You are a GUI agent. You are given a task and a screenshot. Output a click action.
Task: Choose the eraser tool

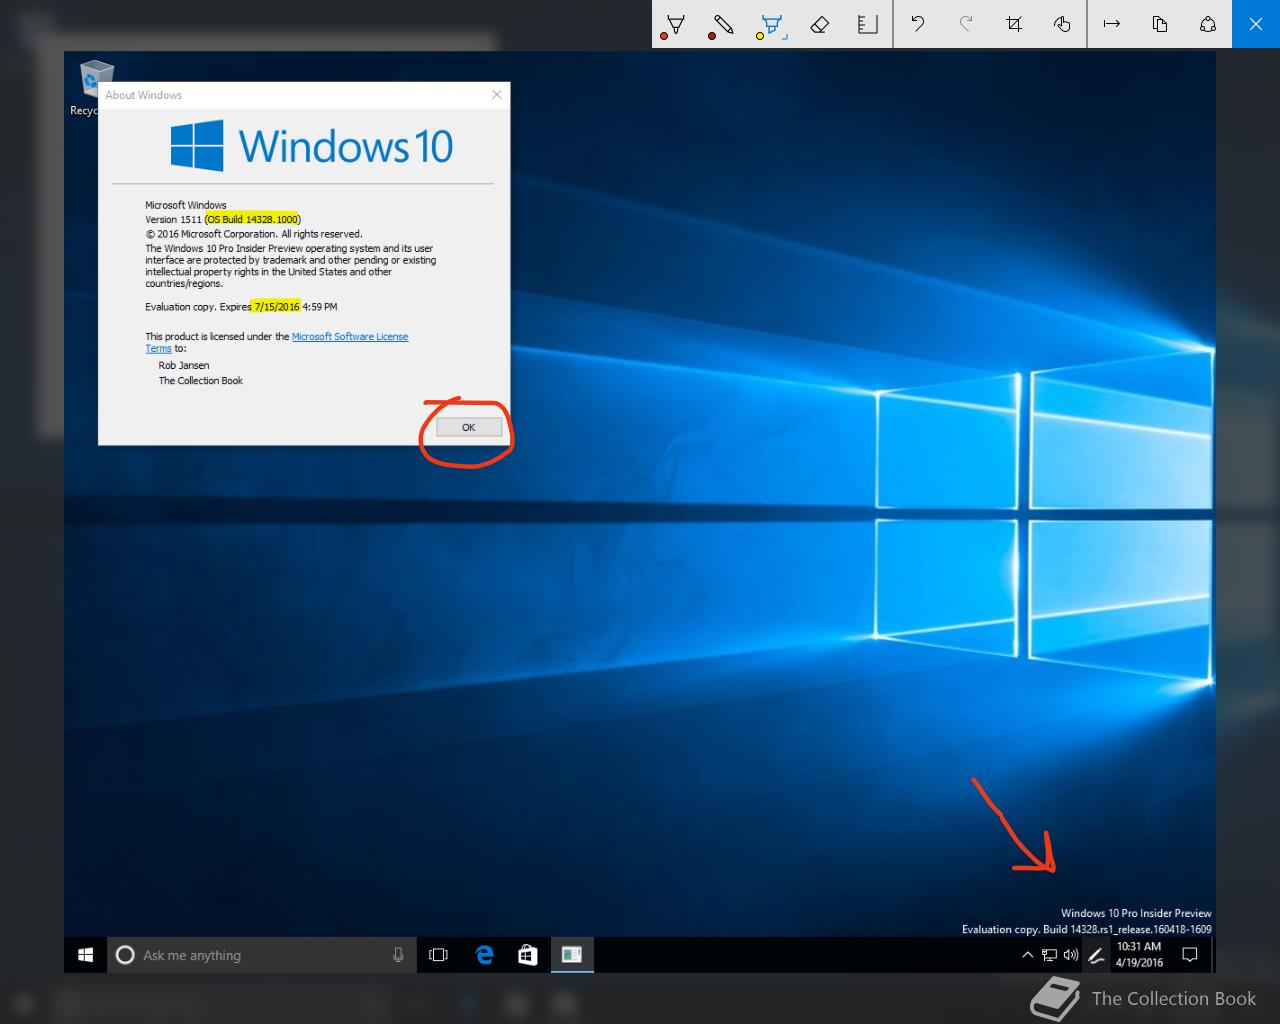(819, 24)
